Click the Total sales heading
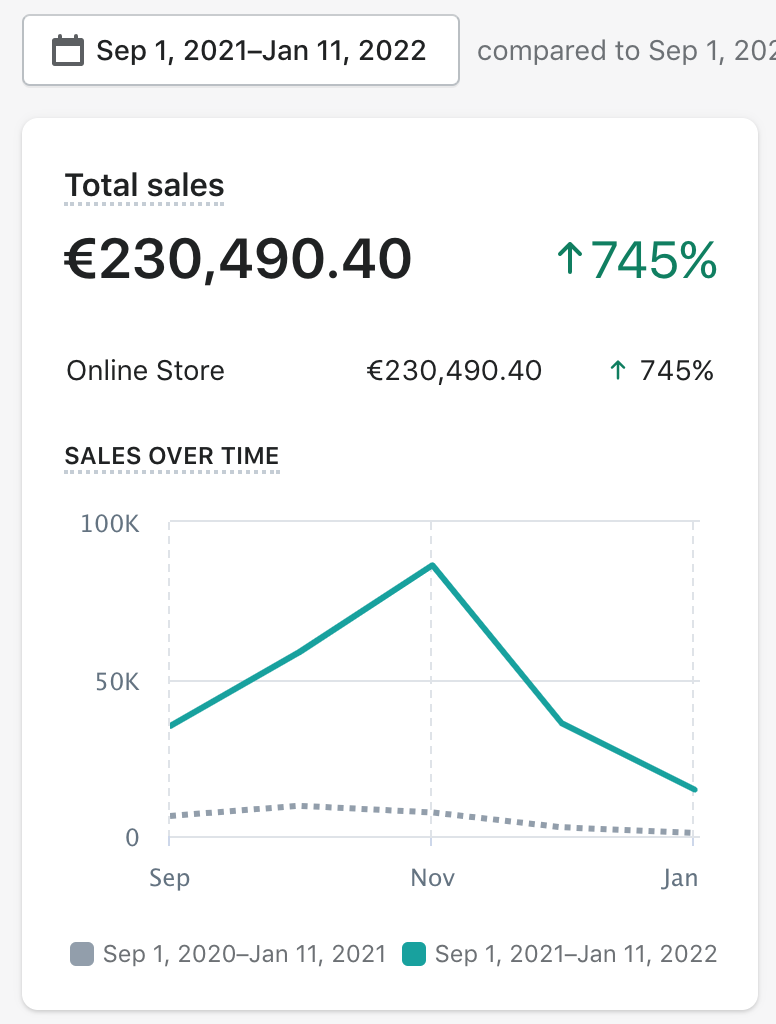This screenshot has height=1024, width=776. (x=145, y=186)
